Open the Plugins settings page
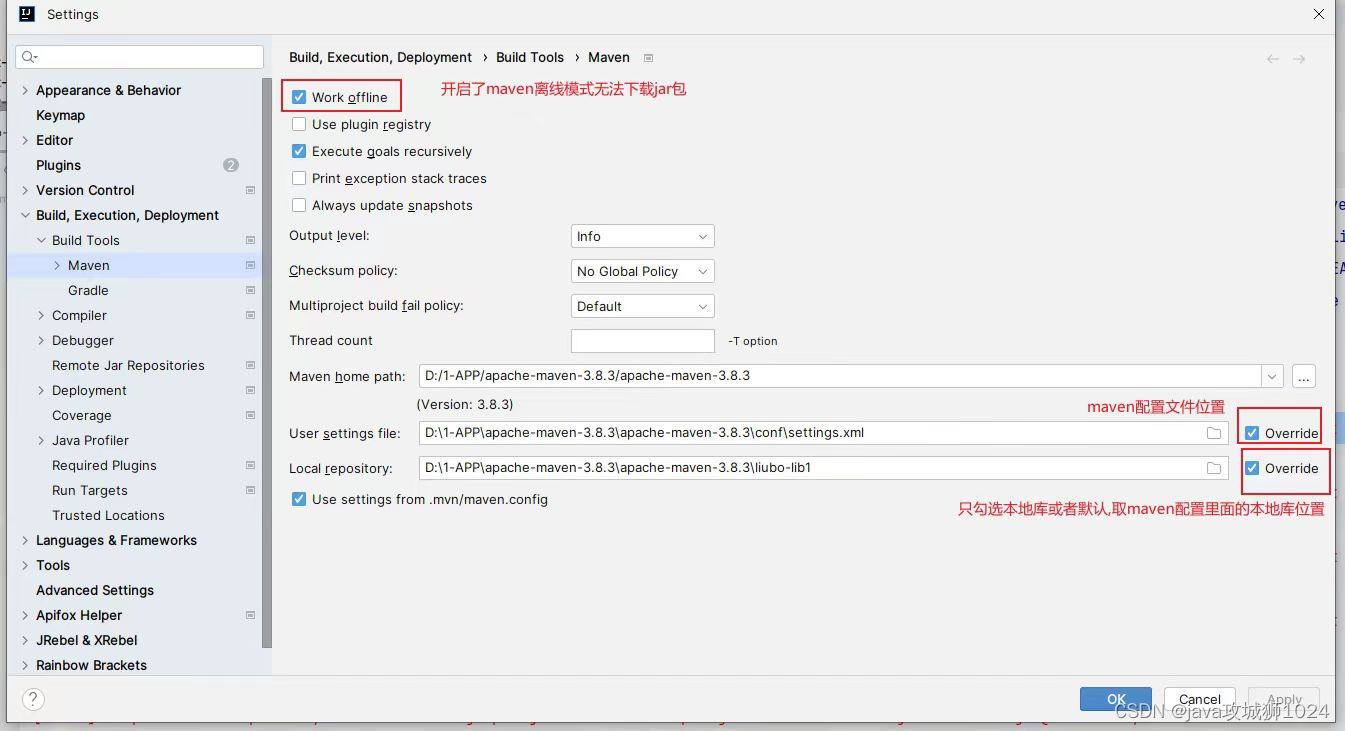 [58, 165]
